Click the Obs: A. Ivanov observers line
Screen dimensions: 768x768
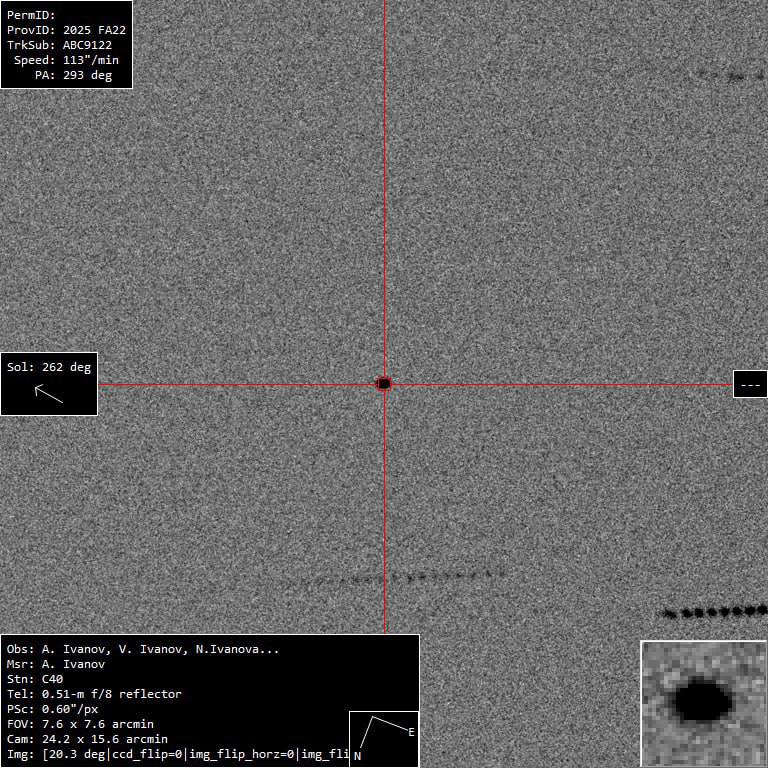tap(143, 649)
